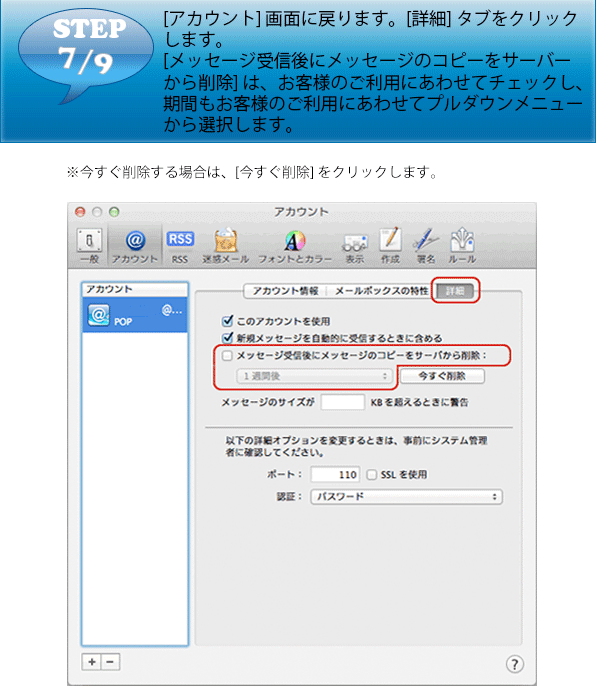Open the 迷惑メール (Junk Mail) preferences

pyautogui.click(x=225, y=246)
